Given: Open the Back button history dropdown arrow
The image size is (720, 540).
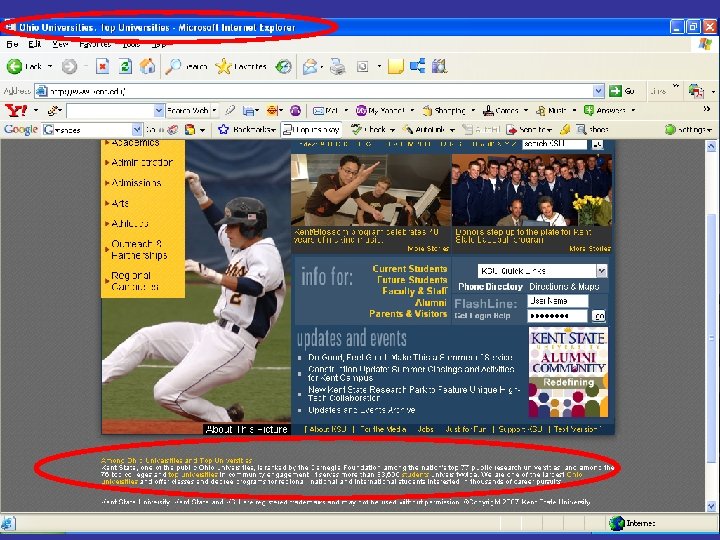Looking at the screenshot, I should 50,67.
